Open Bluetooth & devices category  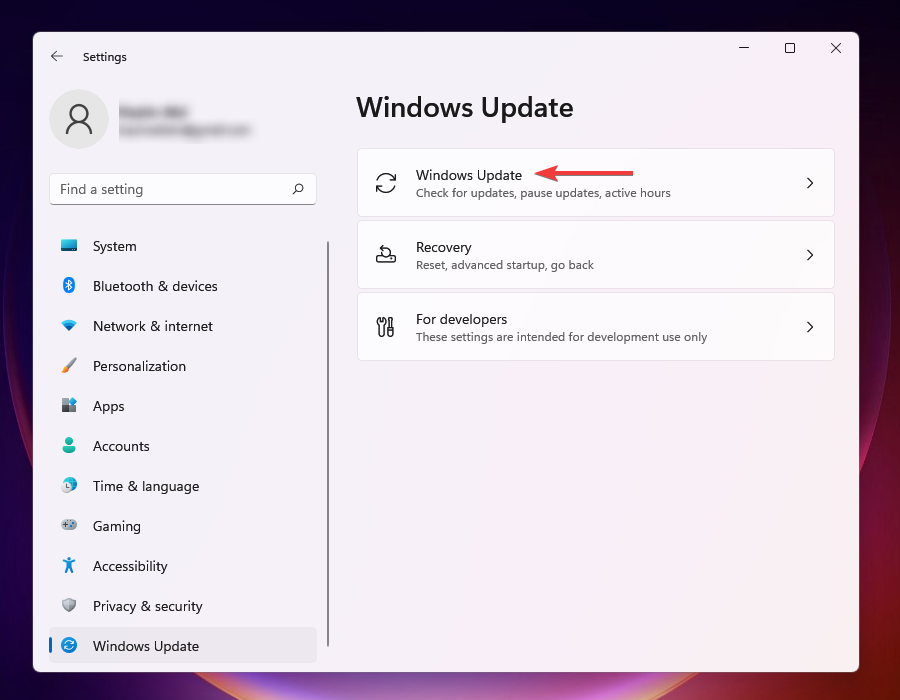click(183, 286)
